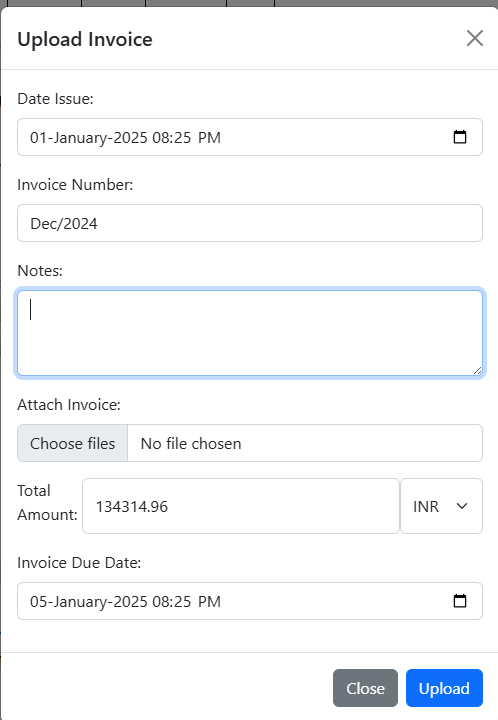Focus the empty Notes text area
This screenshot has width=498, height=720.
(250, 333)
